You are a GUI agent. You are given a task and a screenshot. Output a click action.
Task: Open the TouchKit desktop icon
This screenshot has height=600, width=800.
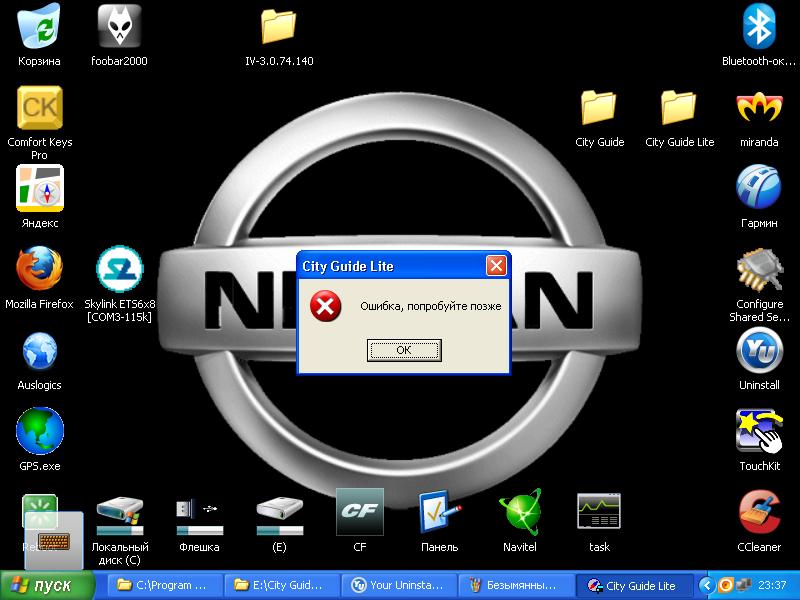coord(759,430)
